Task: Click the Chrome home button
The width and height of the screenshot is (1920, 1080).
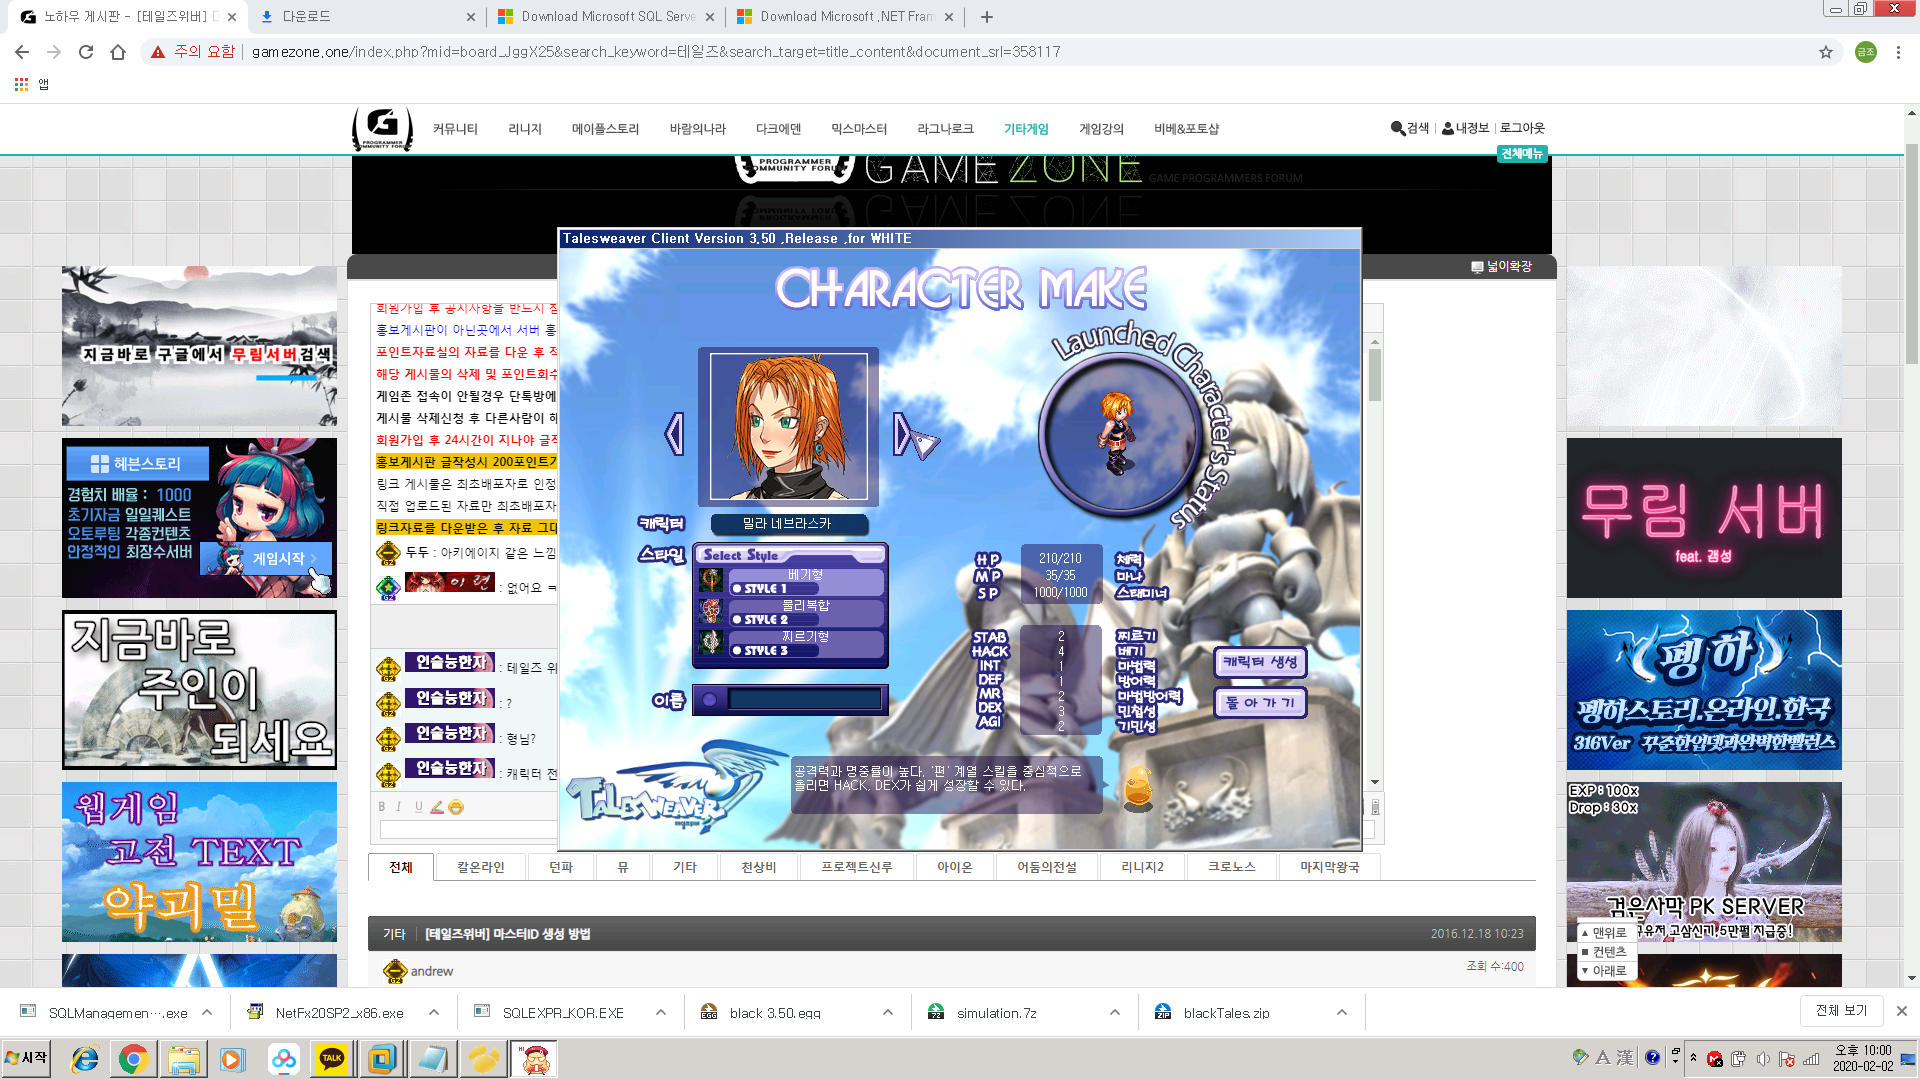Action: pos(118,52)
